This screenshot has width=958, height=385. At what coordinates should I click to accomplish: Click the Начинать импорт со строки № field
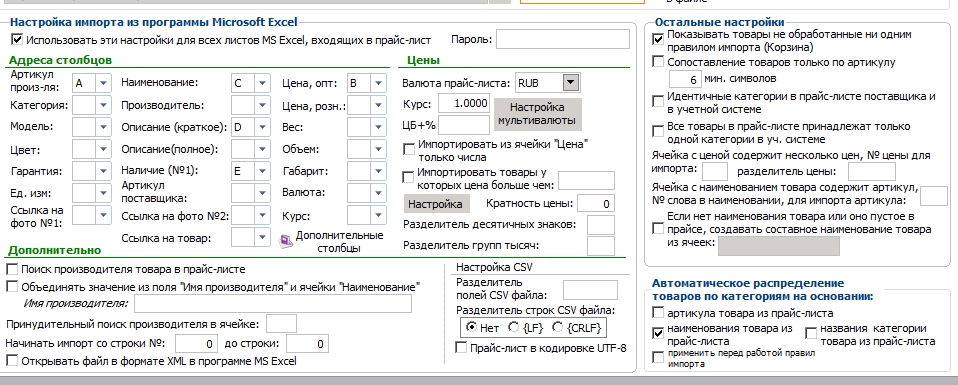click(196, 343)
